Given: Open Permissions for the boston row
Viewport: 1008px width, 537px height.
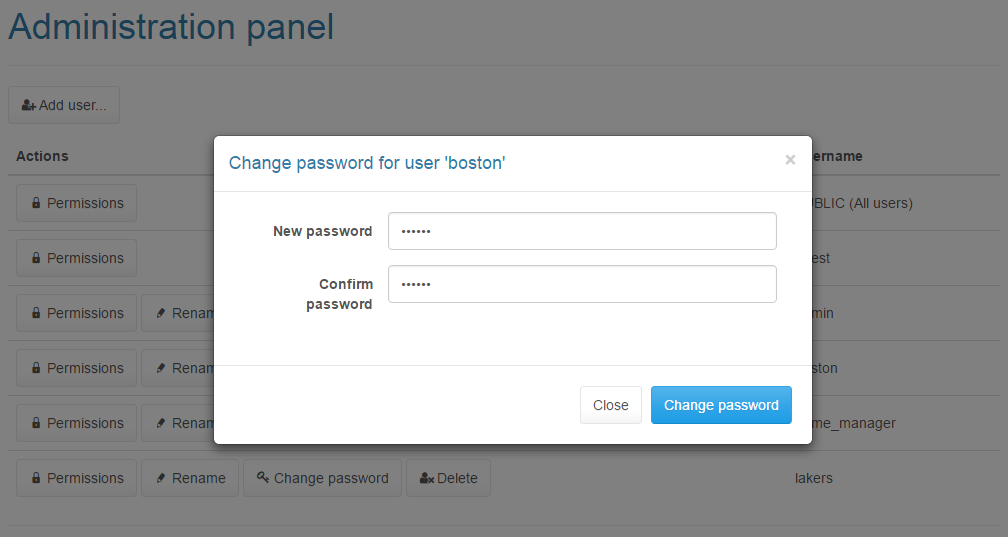Looking at the screenshot, I should (x=76, y=368).
